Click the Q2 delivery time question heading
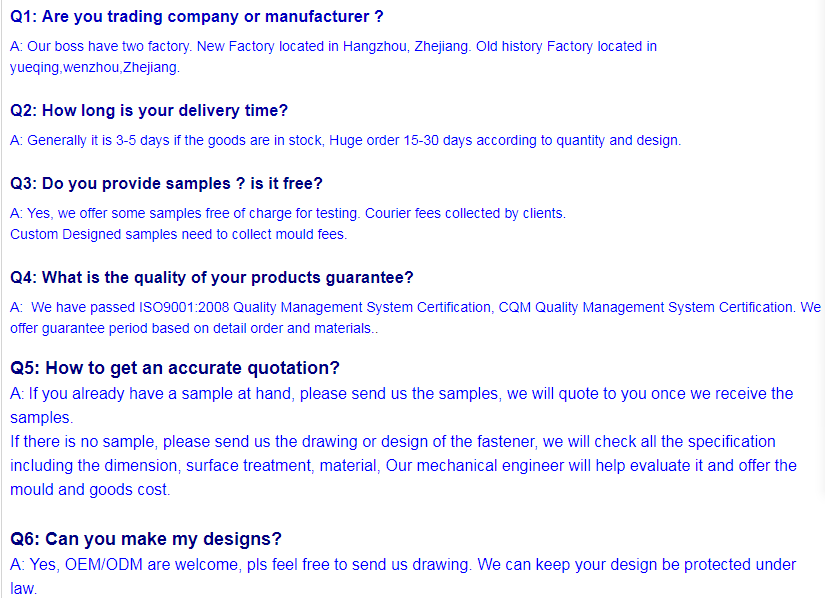The image size is (825, 598). pyautogui.click(x=149, y=110)
